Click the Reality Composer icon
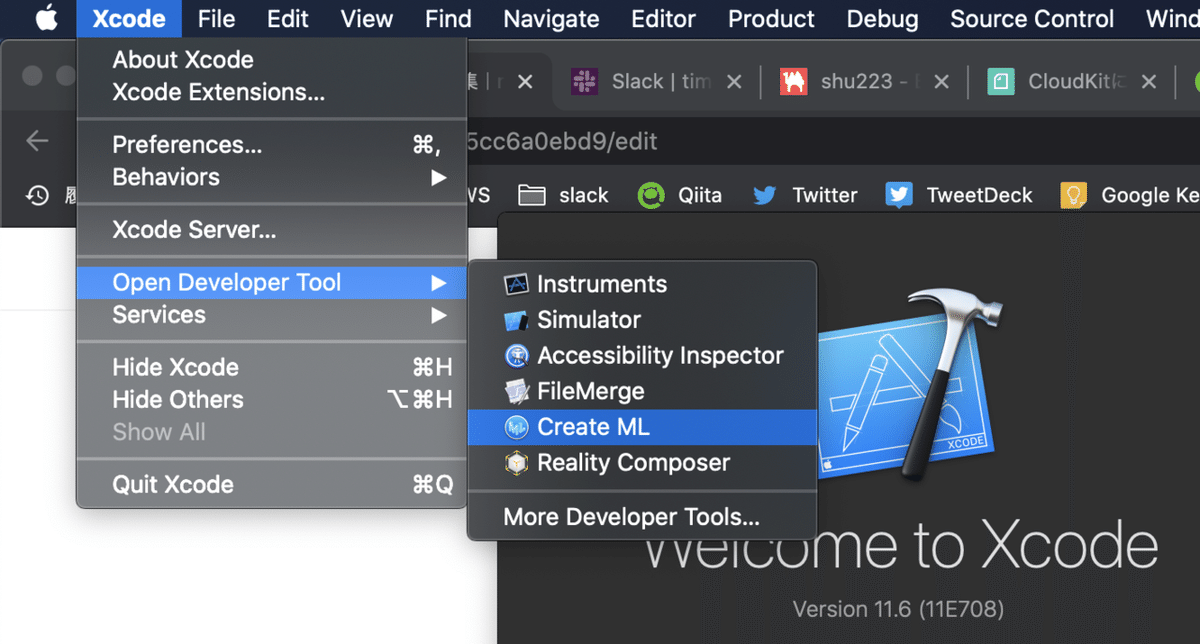1200x644 pixels. tap(516, 463)
